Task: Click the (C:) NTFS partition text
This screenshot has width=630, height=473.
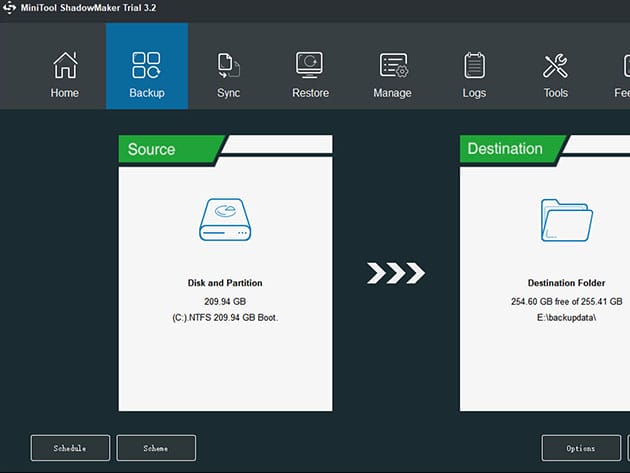Action: (225, 317)
